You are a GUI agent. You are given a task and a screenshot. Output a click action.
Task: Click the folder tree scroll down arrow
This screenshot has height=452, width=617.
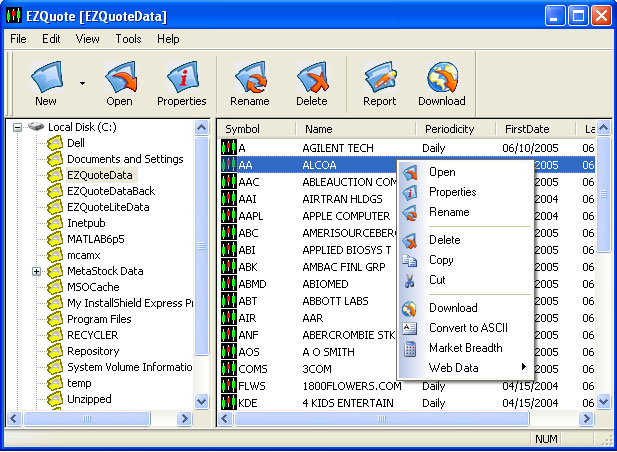201,402
